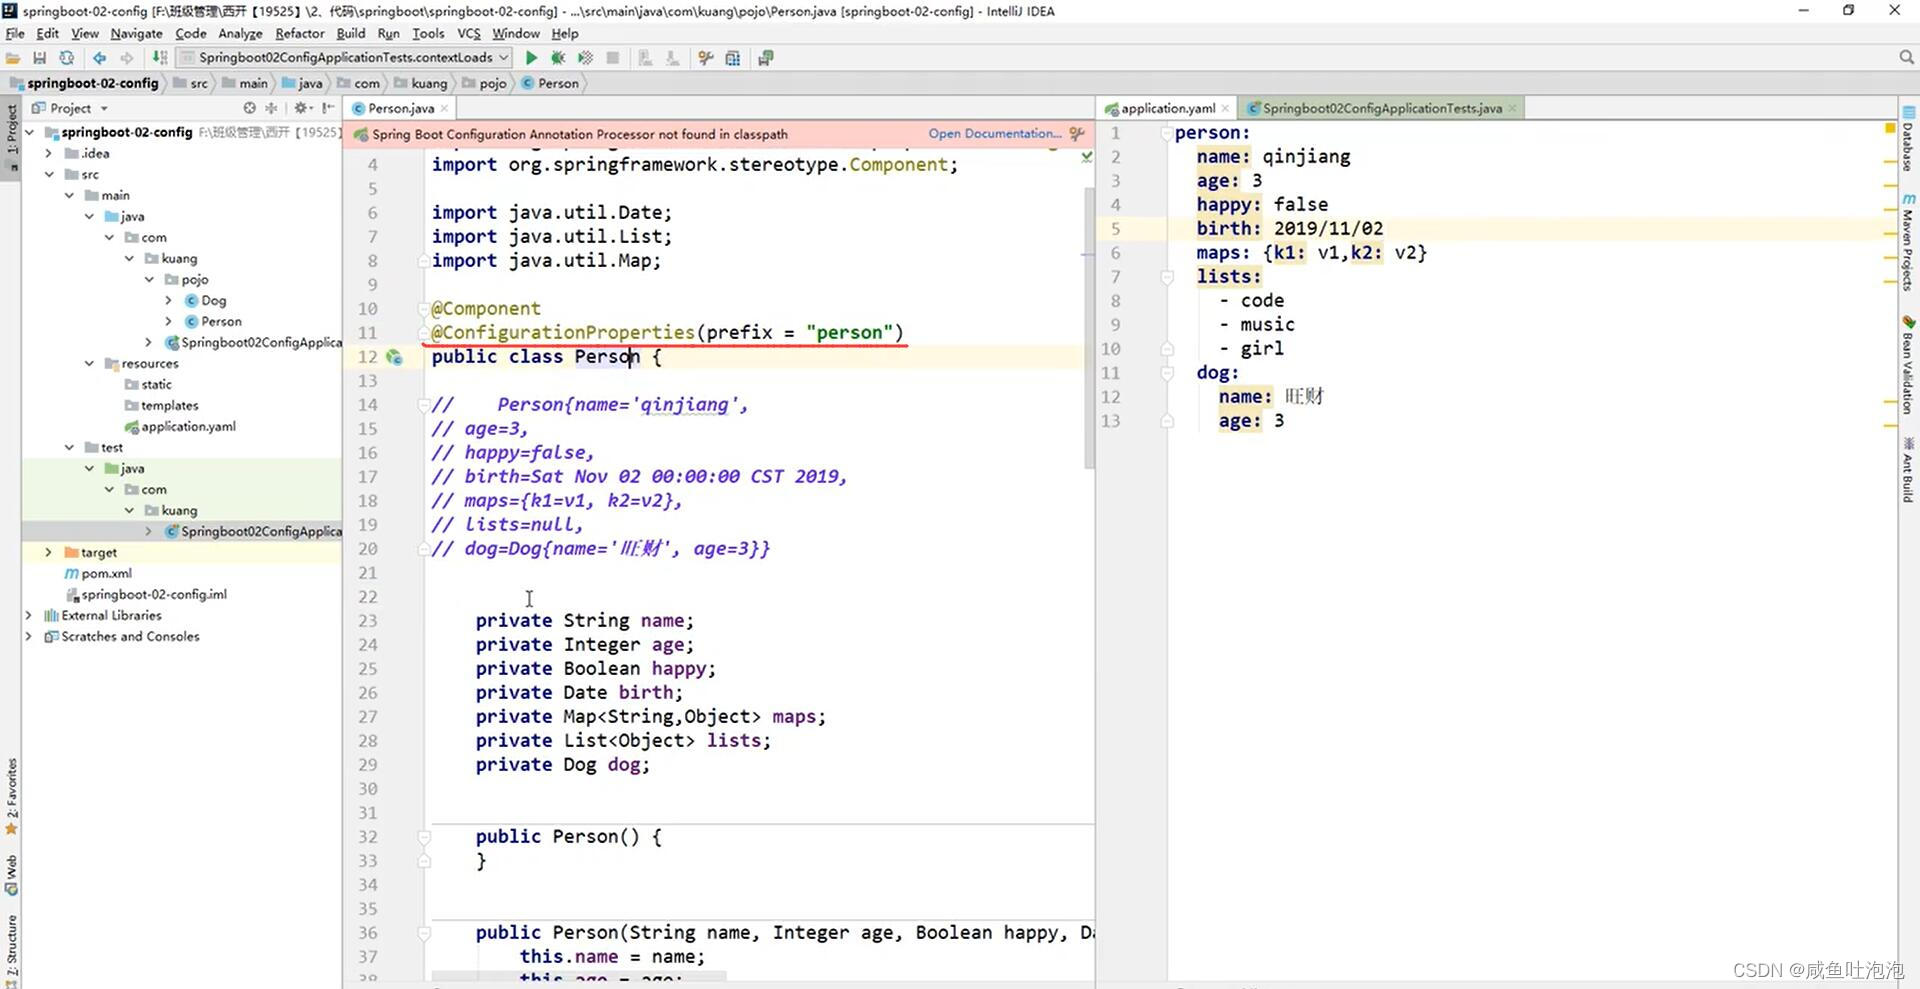Click the Stop icon in toolbar
This screenshot has height=989, width=1920.
[x=613, y=58]
